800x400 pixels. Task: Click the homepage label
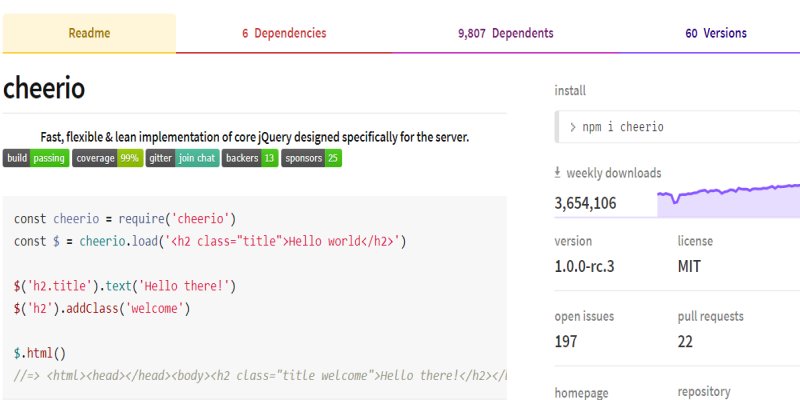(581, 393)
